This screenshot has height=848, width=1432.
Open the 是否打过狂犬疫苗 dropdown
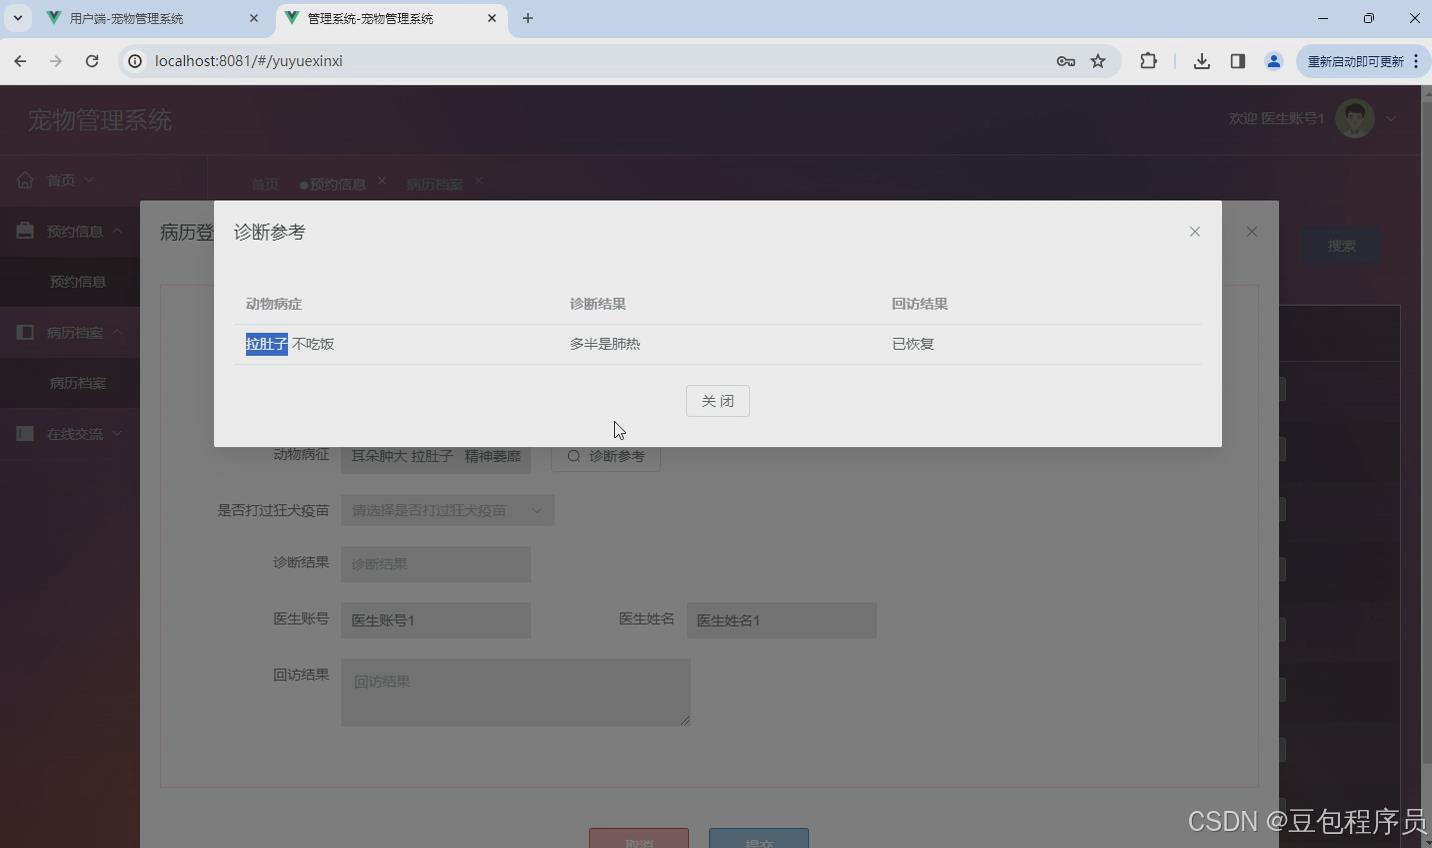click(447, 510)
